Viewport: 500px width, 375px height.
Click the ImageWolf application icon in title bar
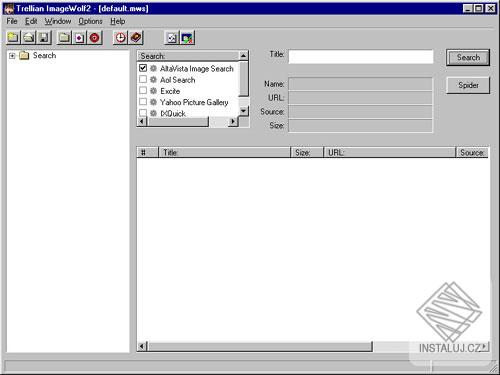(9, 9)
